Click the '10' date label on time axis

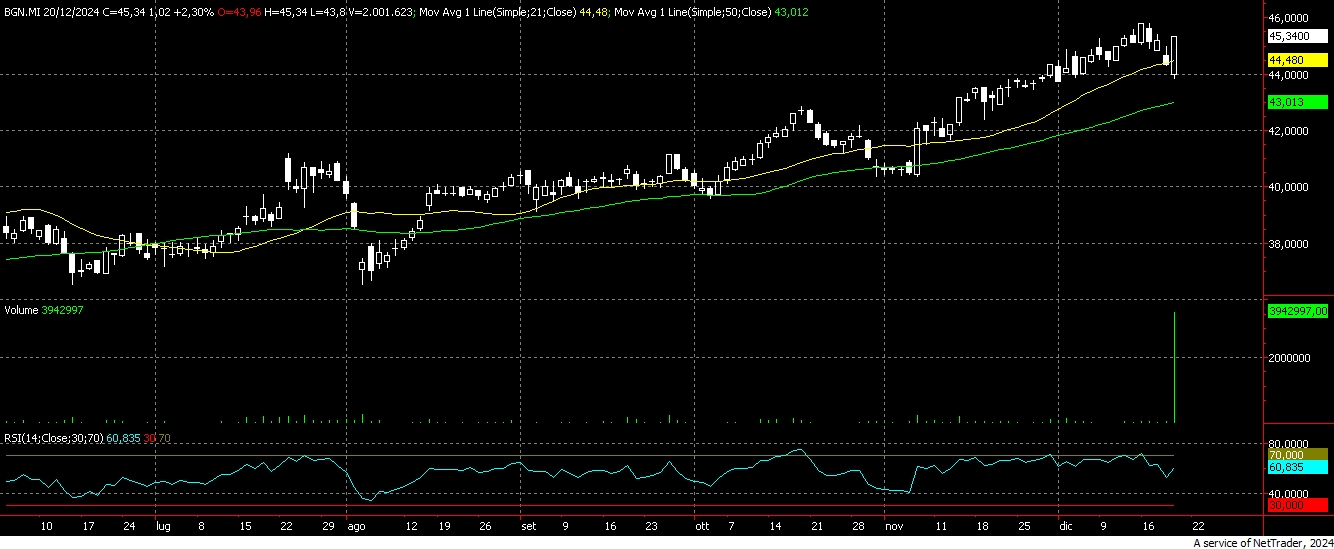(46, 525)
